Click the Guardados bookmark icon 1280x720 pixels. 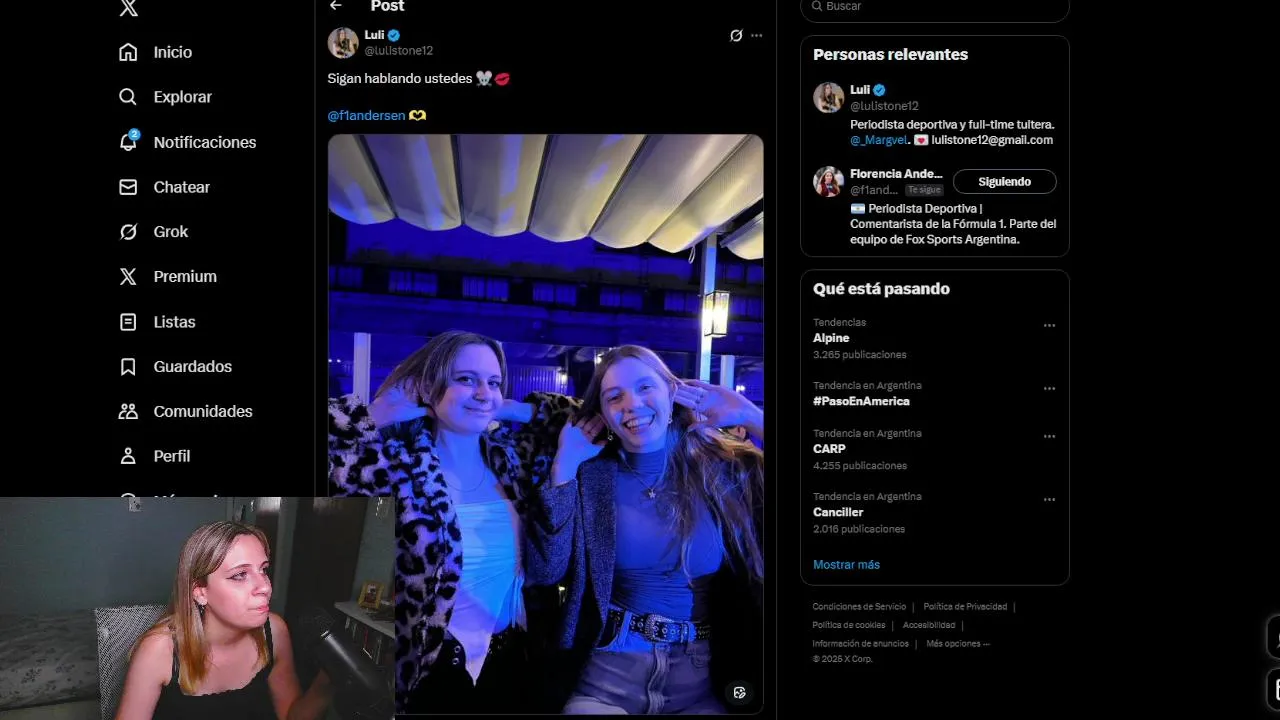coord(128,367)
